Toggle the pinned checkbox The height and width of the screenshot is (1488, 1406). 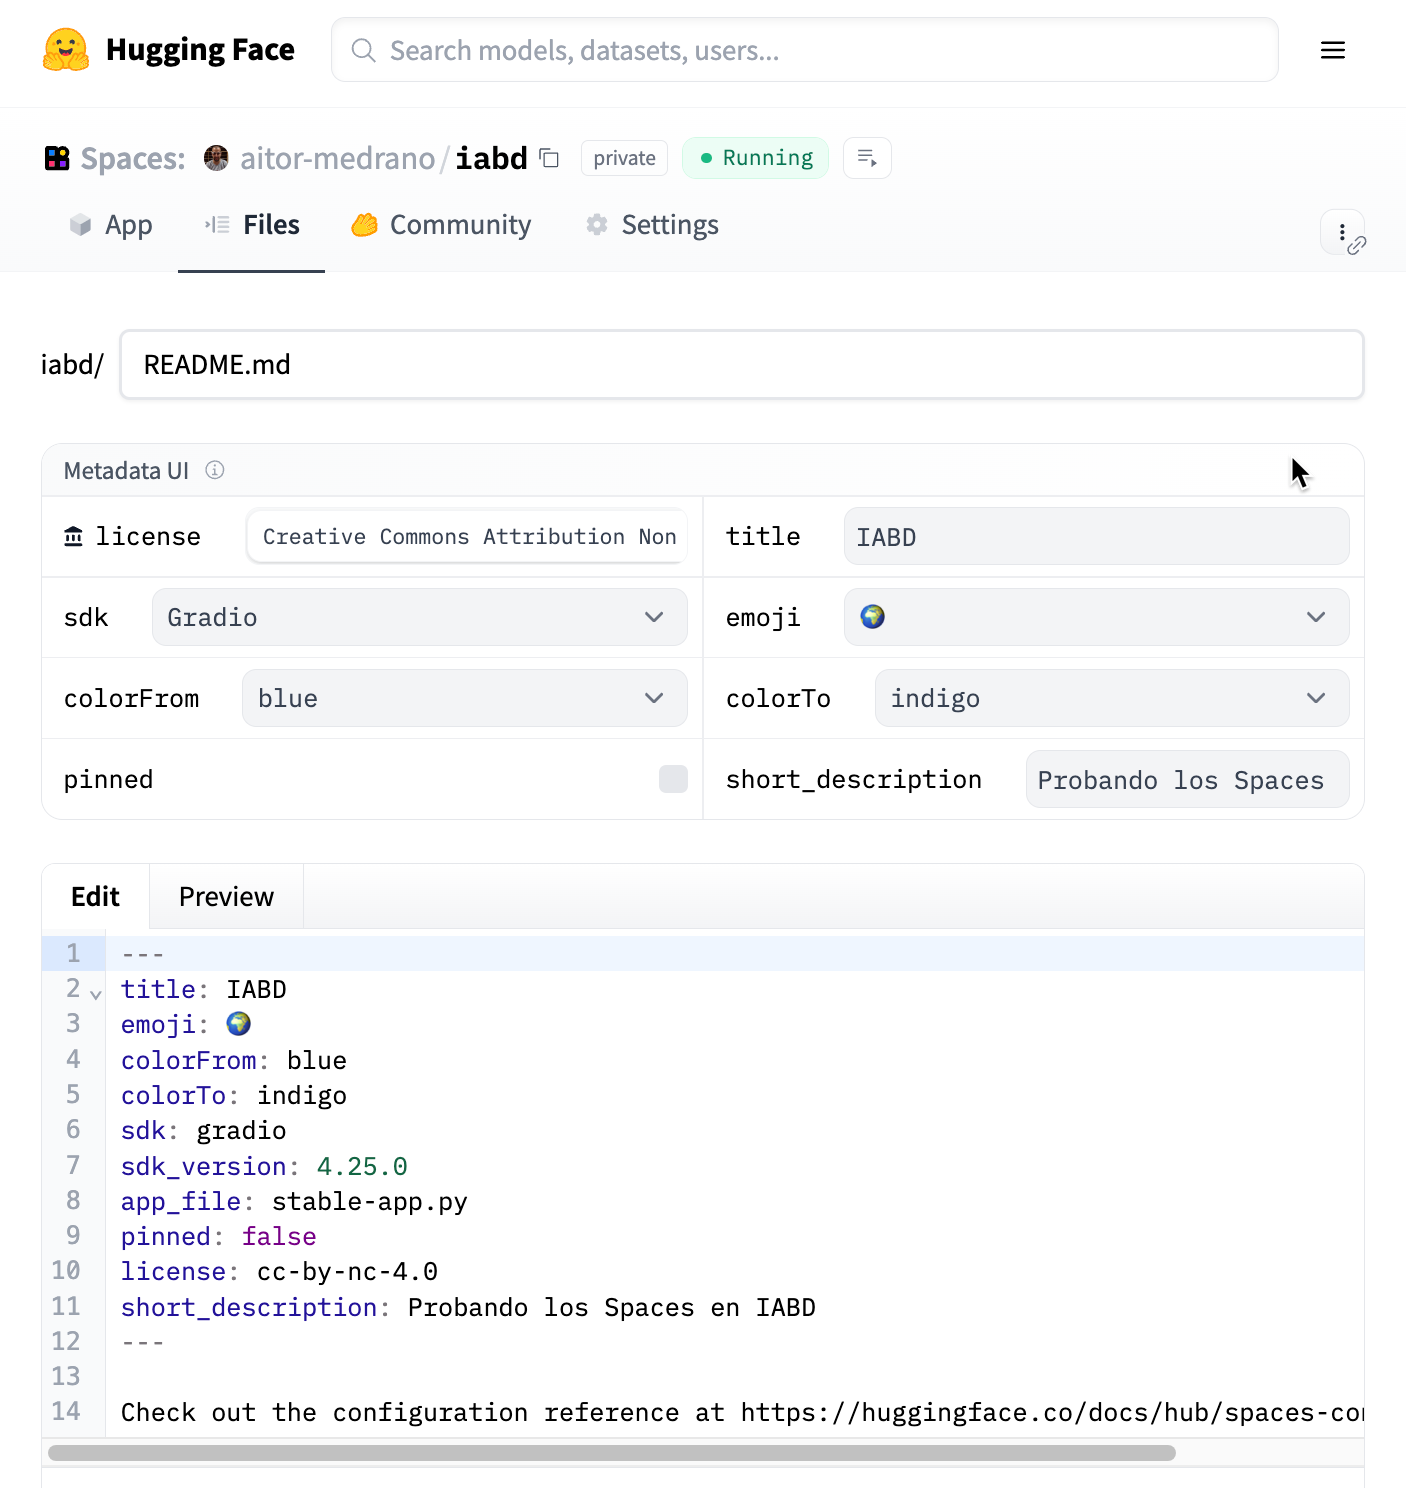point(673,779)
